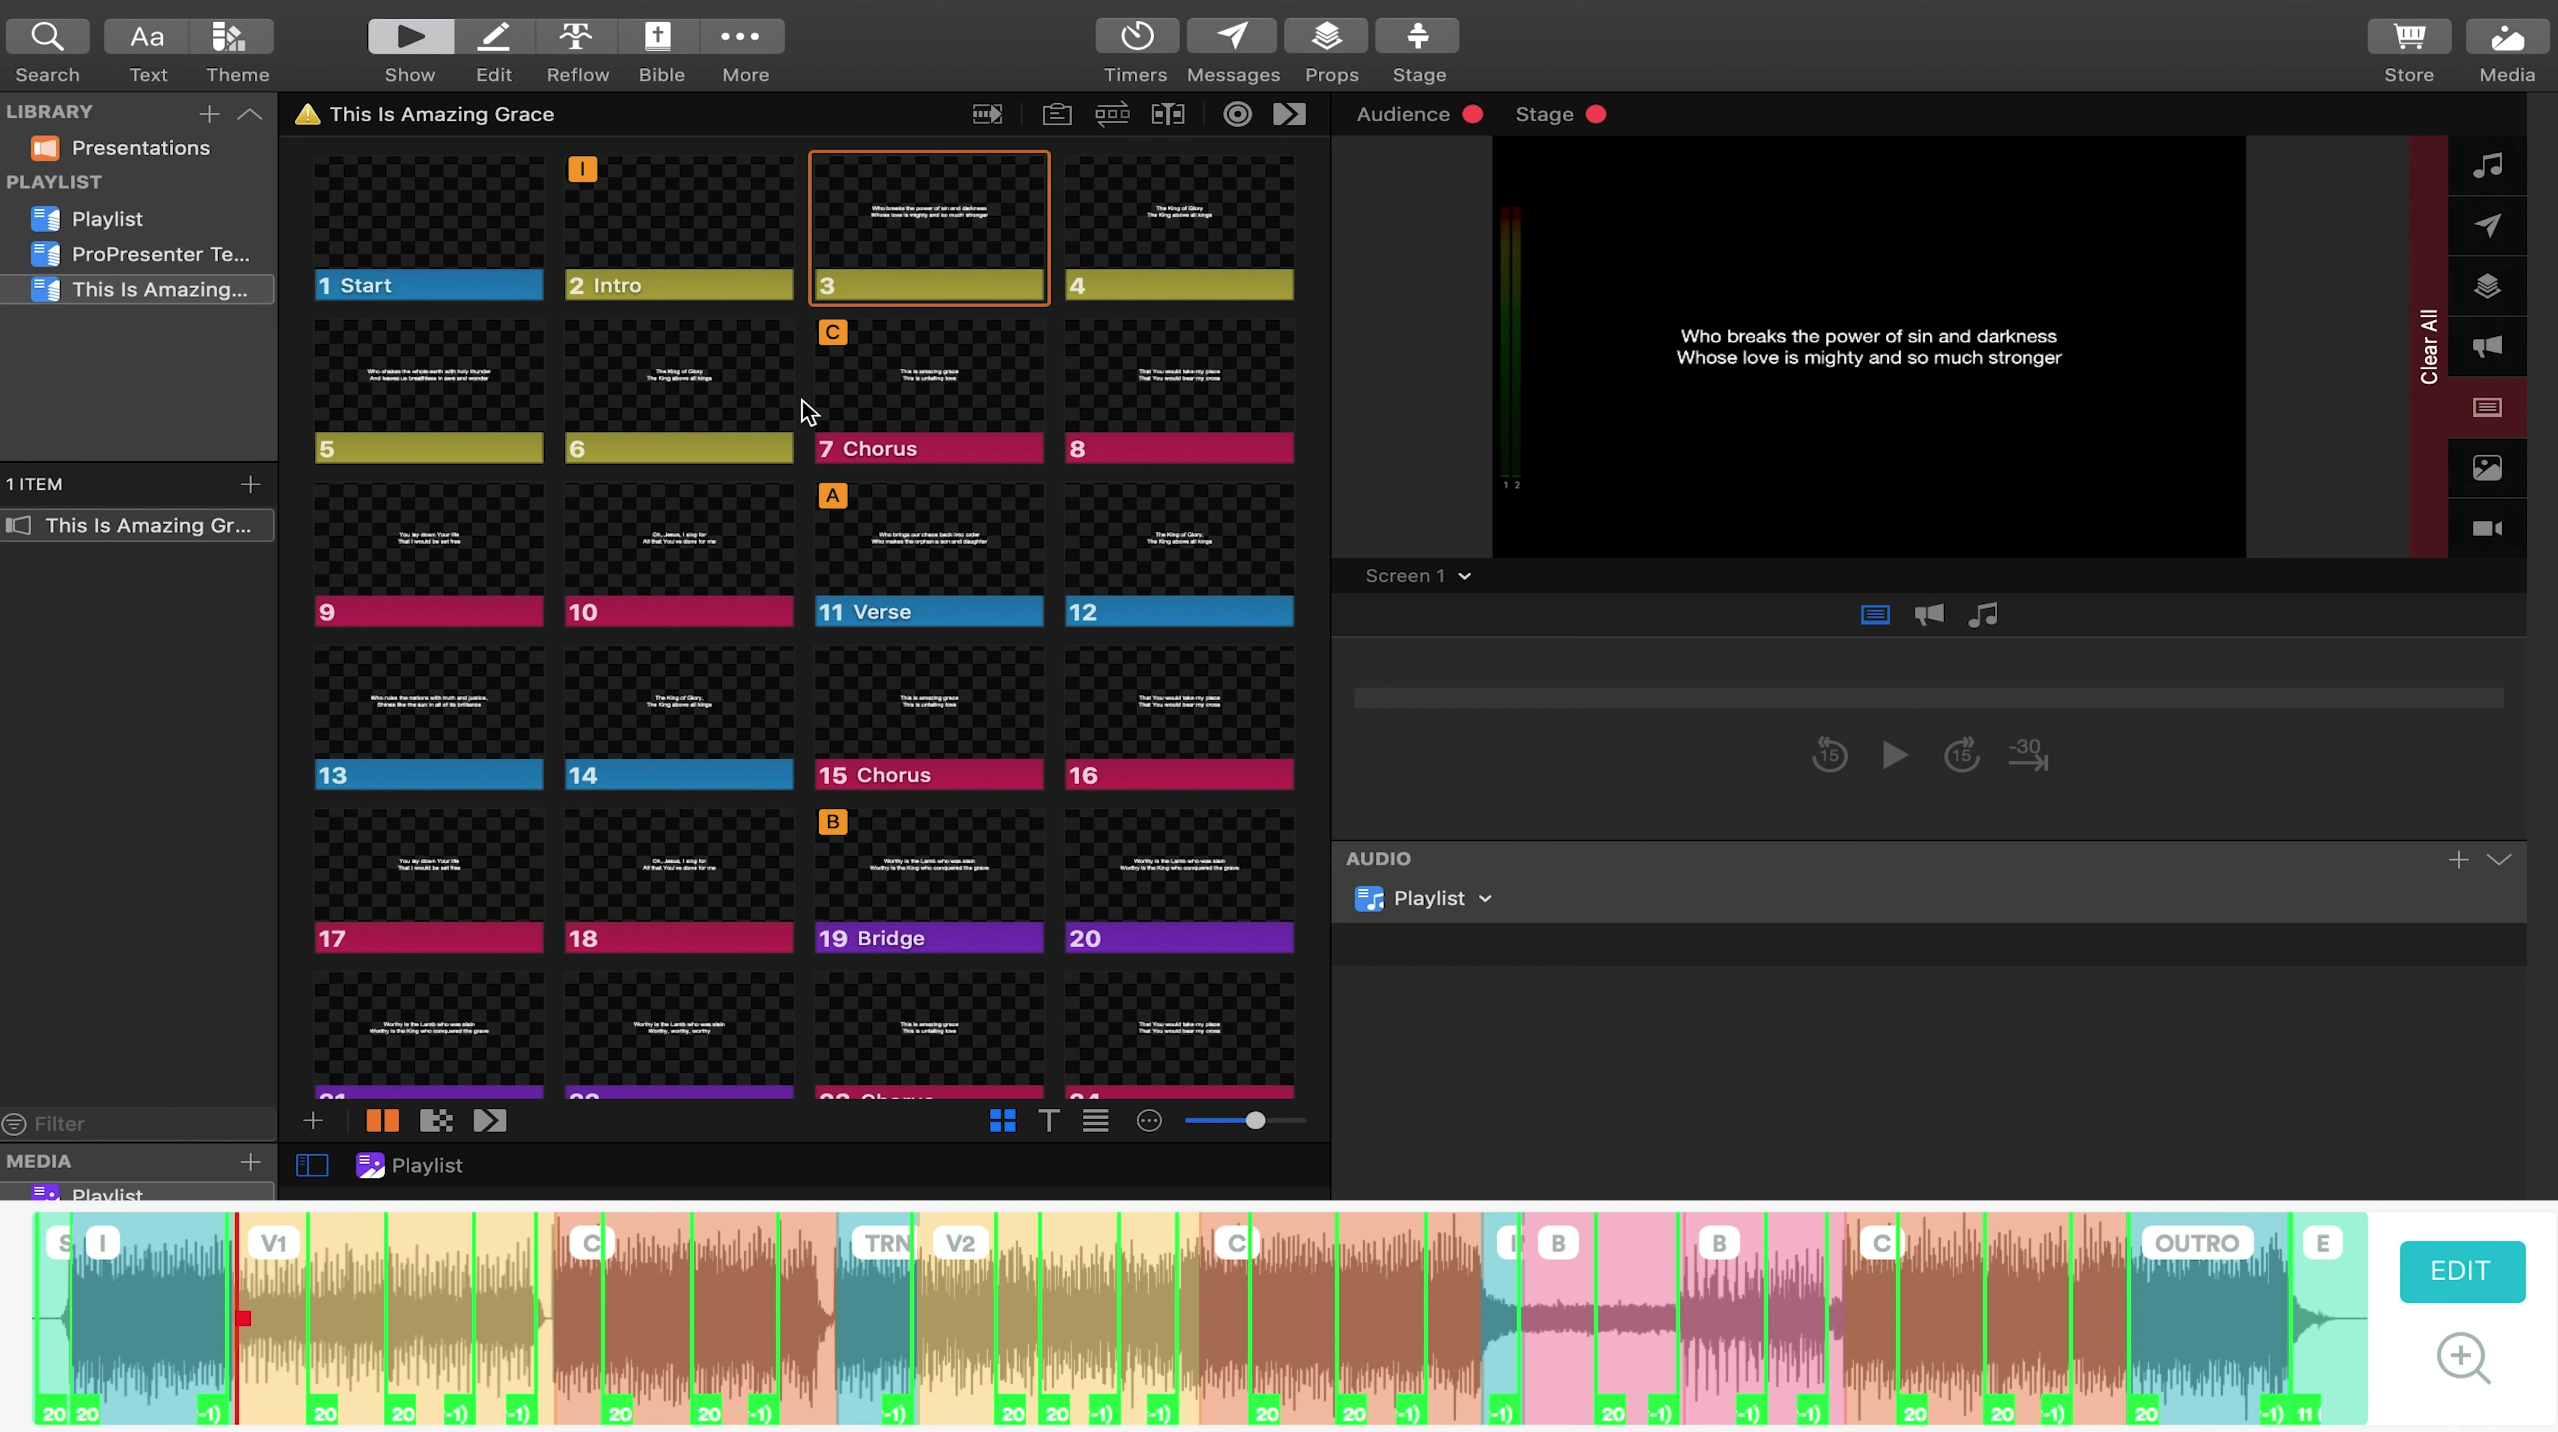Click Add item to playlist button
2558x1432 pixels.
(249, 483)
